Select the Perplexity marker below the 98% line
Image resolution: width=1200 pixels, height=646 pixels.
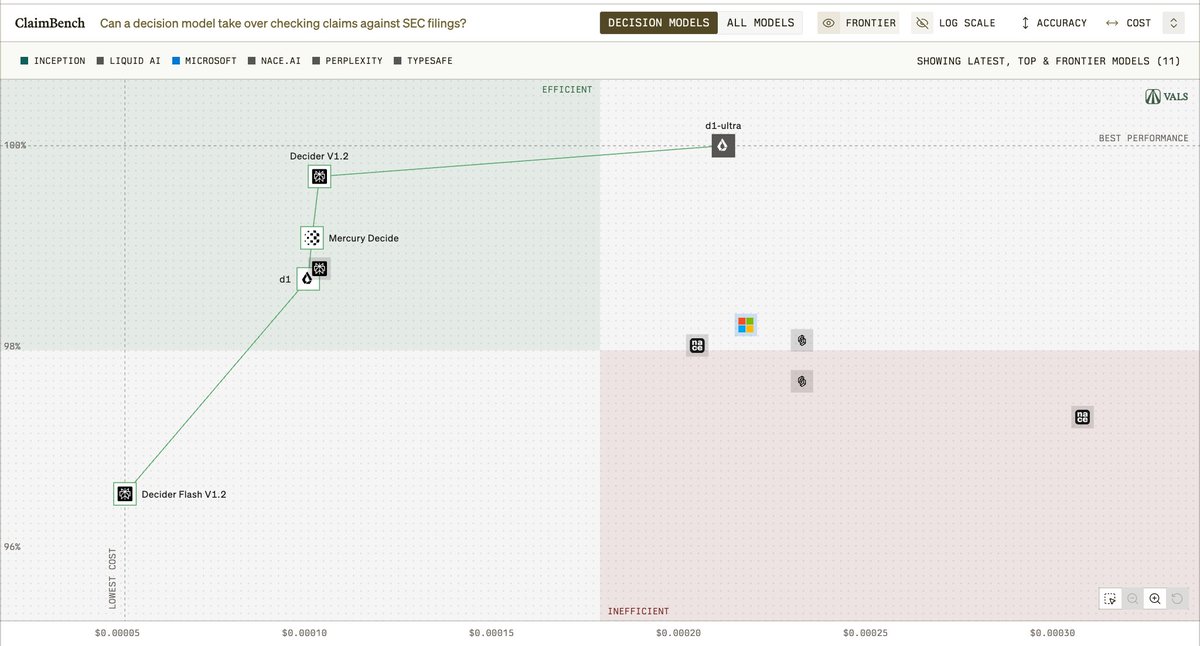(801, 381)
